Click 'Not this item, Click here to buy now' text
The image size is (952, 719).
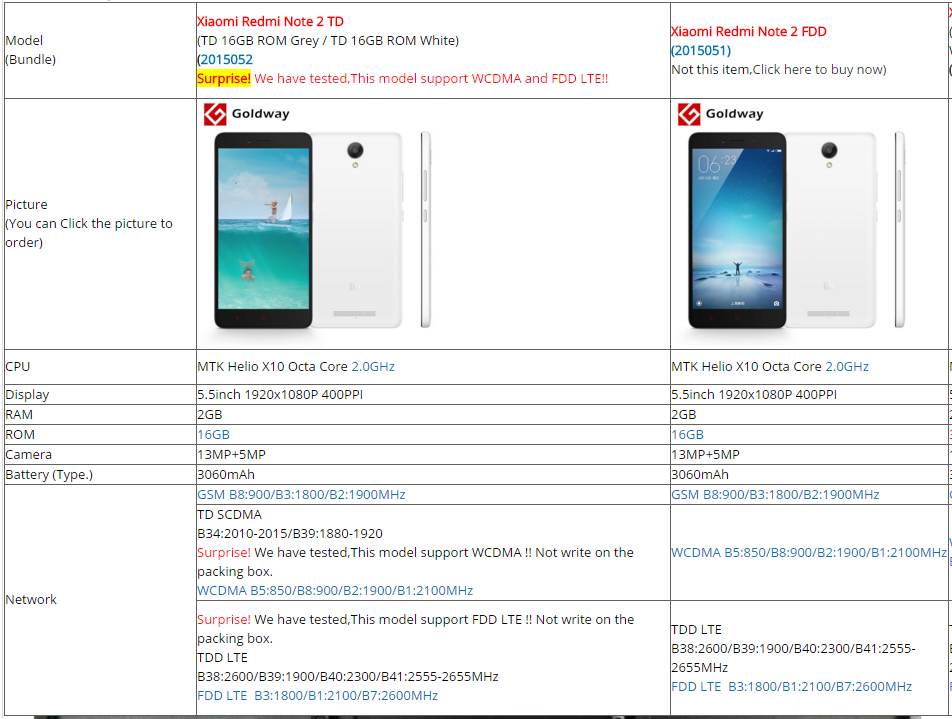[x=778, y=70]
